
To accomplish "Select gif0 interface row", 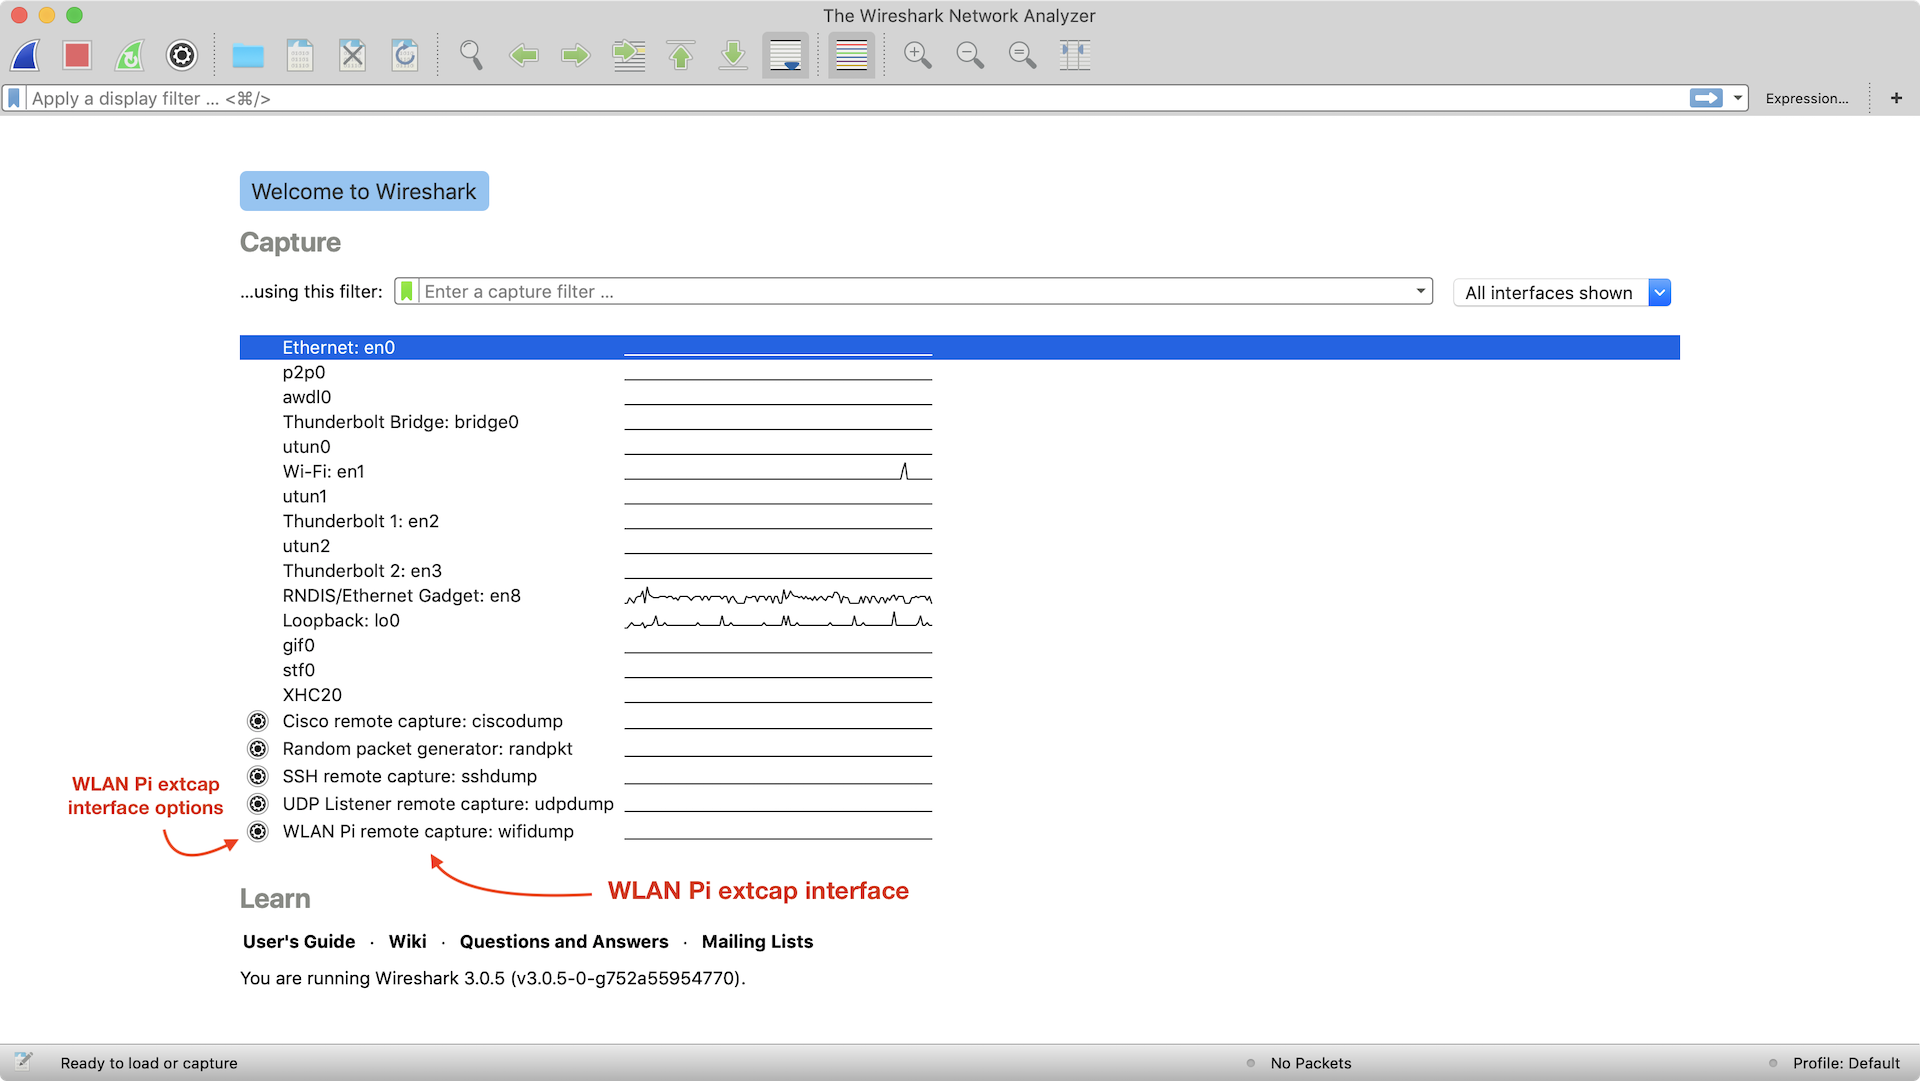I will pos(960,645).
